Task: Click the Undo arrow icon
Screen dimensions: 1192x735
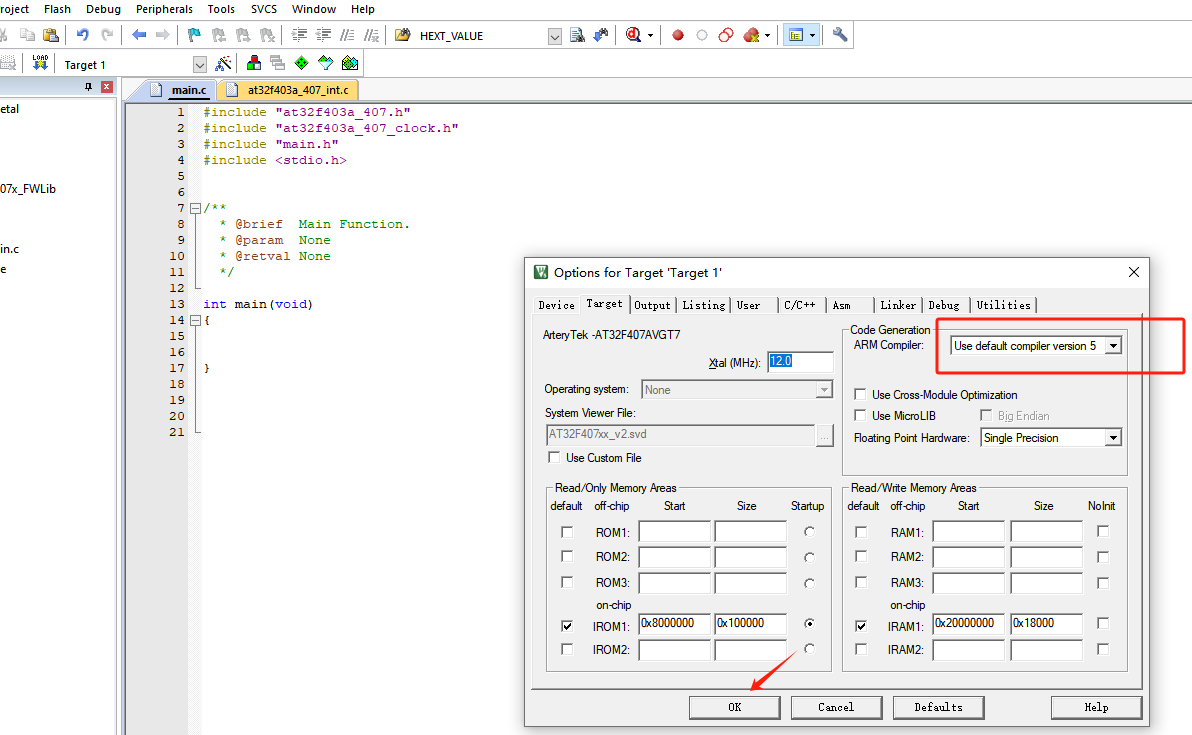Action: coord(82,35)
